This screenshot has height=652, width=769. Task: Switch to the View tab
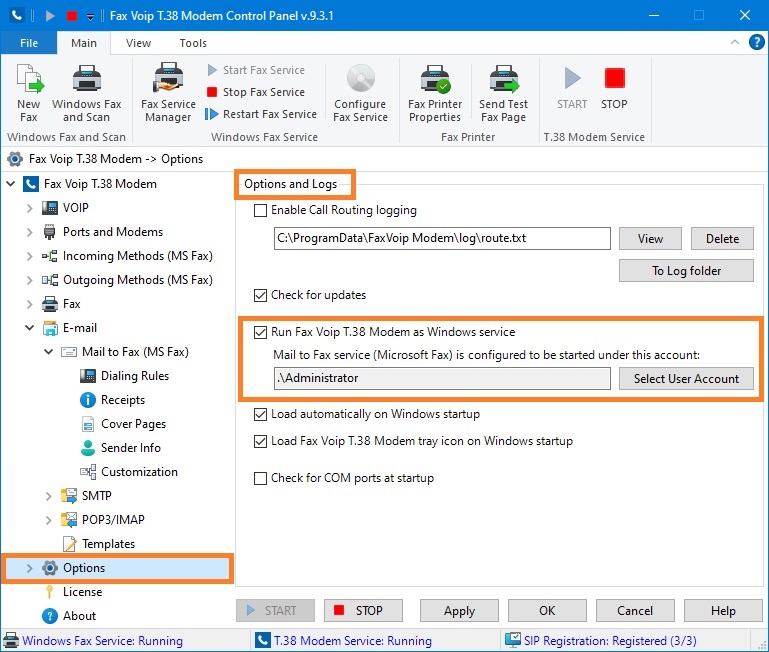pos(138,43)
